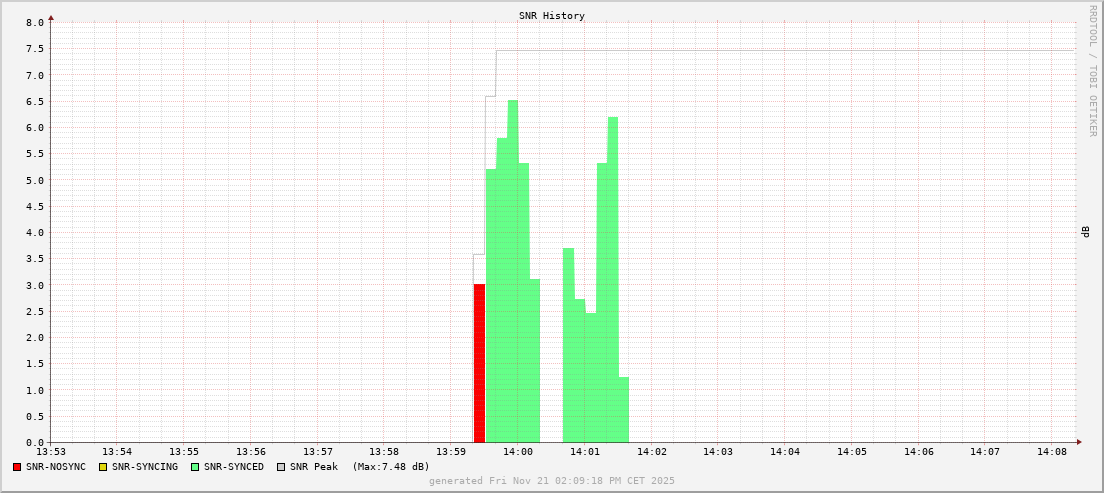Click the red arrow at x-axis right end
Screen dimensions: 1104x493
[x=1079, y=442]
